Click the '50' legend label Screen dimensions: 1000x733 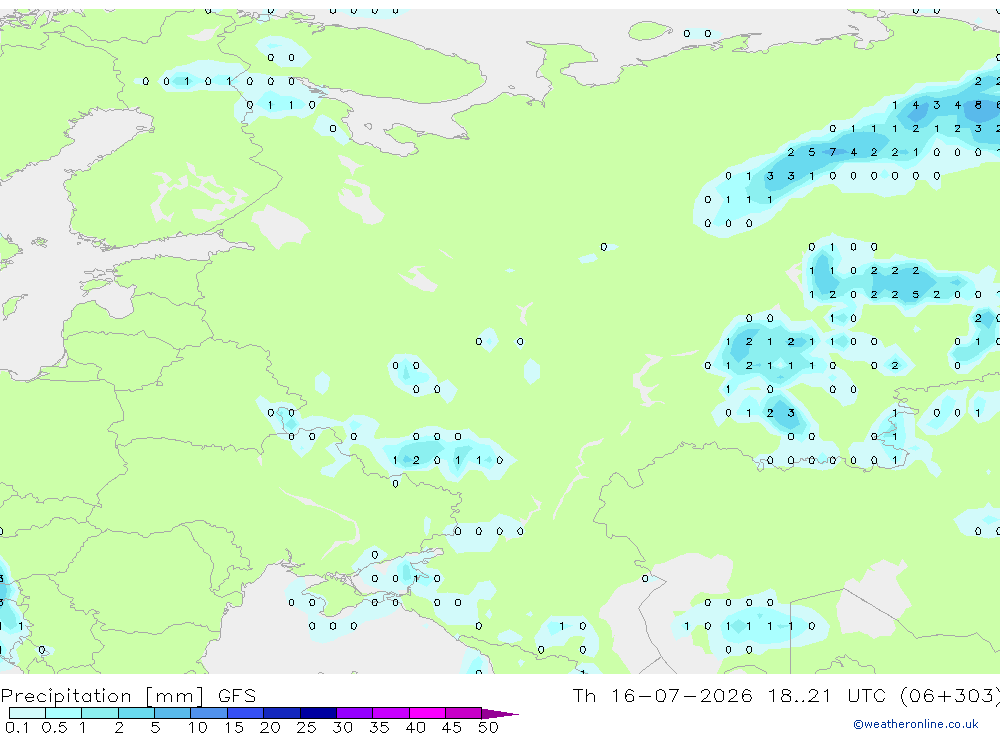tap(488, 727)
